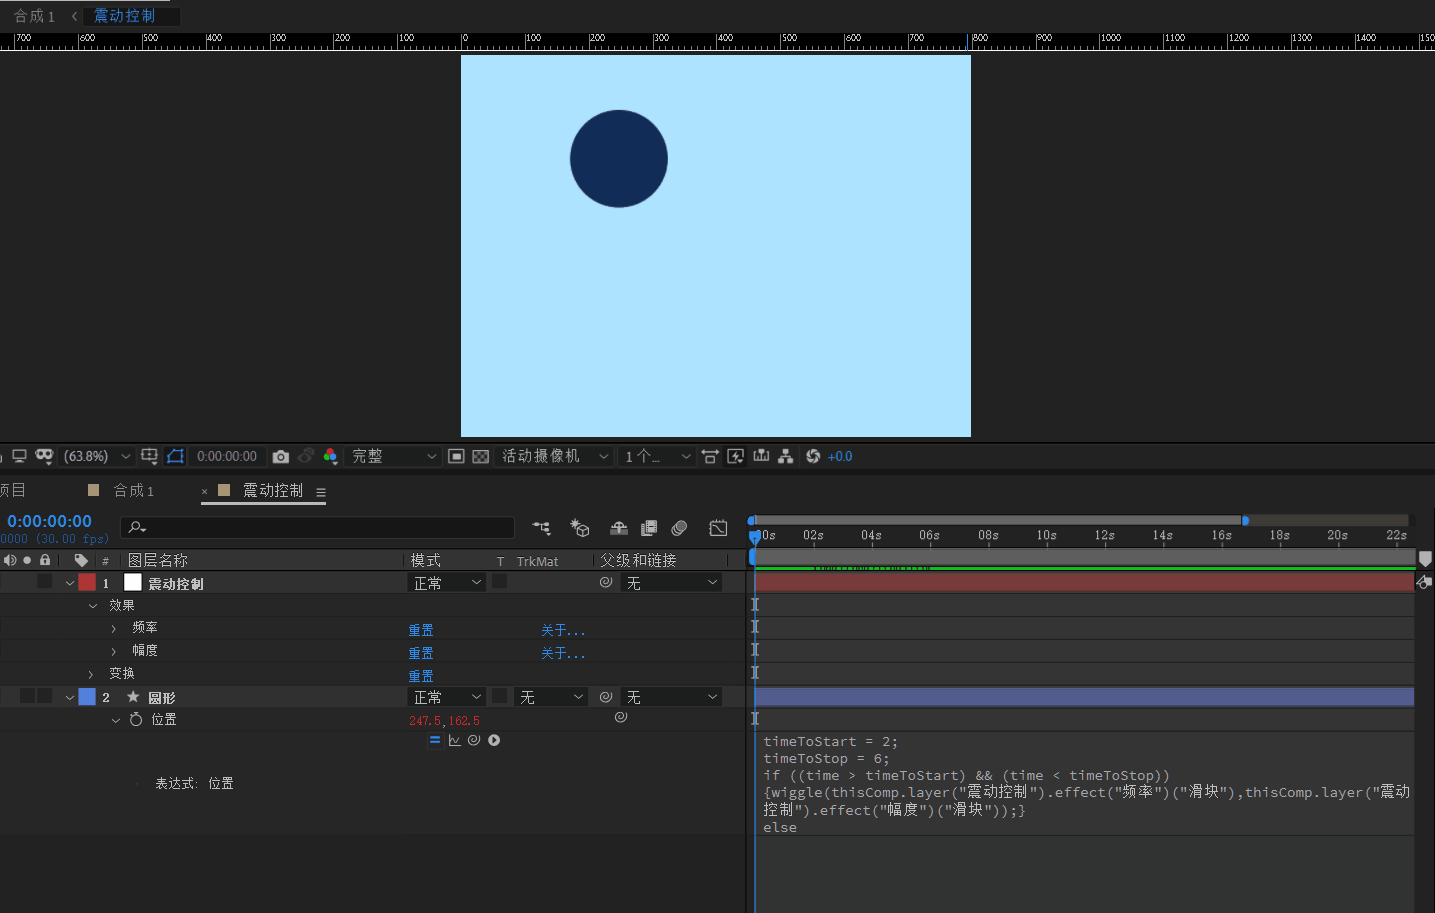Viewport: 1435px width, 913px height.
Task: Toggle the enable expression equals switch
Action: (x=435, y=740)
